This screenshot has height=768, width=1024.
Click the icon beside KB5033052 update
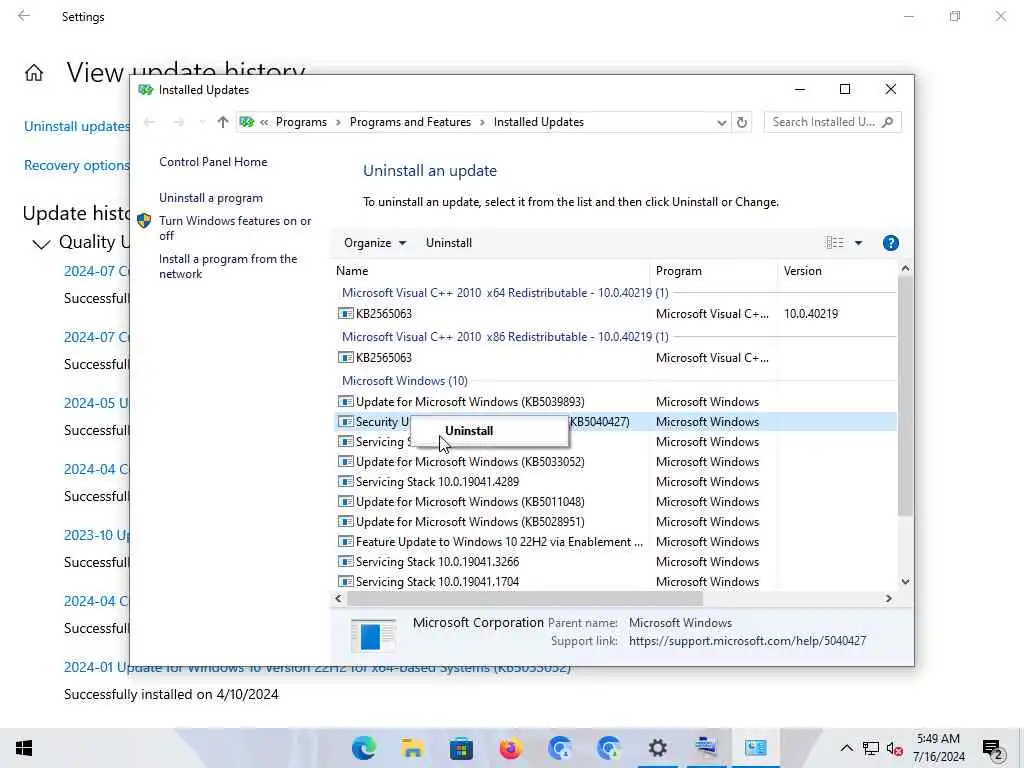345,462
